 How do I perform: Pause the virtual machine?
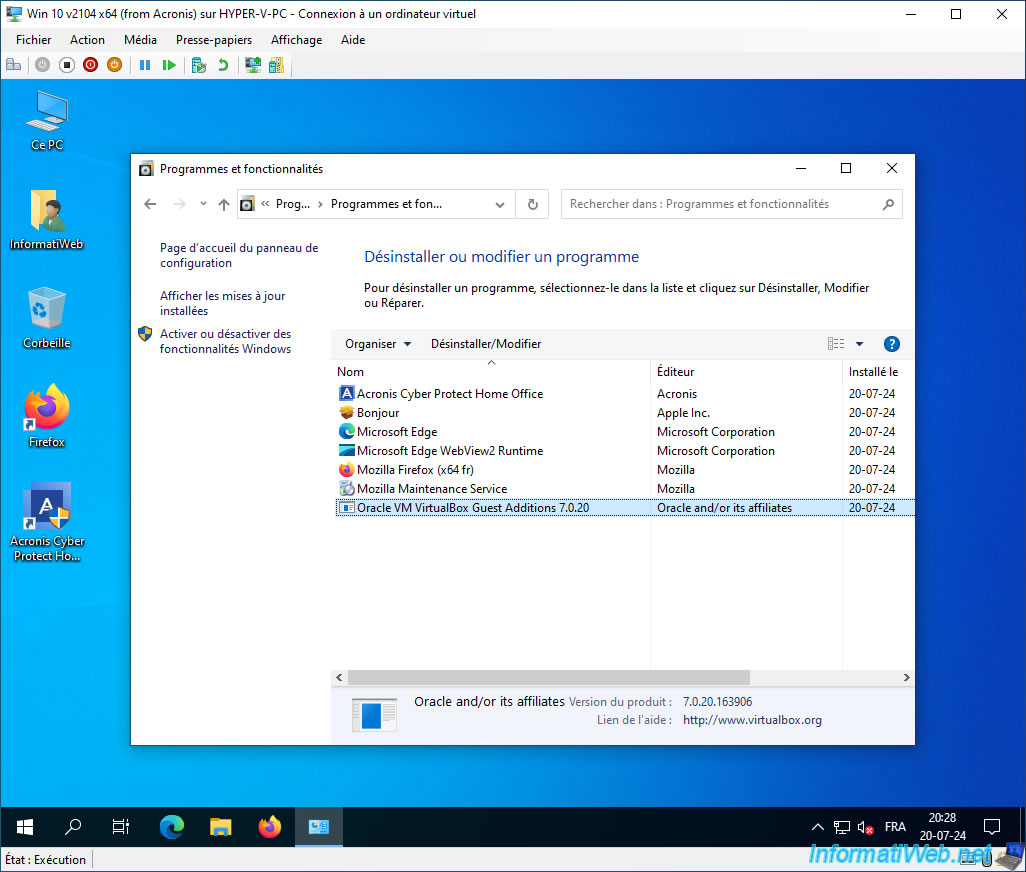coord(145,65)
